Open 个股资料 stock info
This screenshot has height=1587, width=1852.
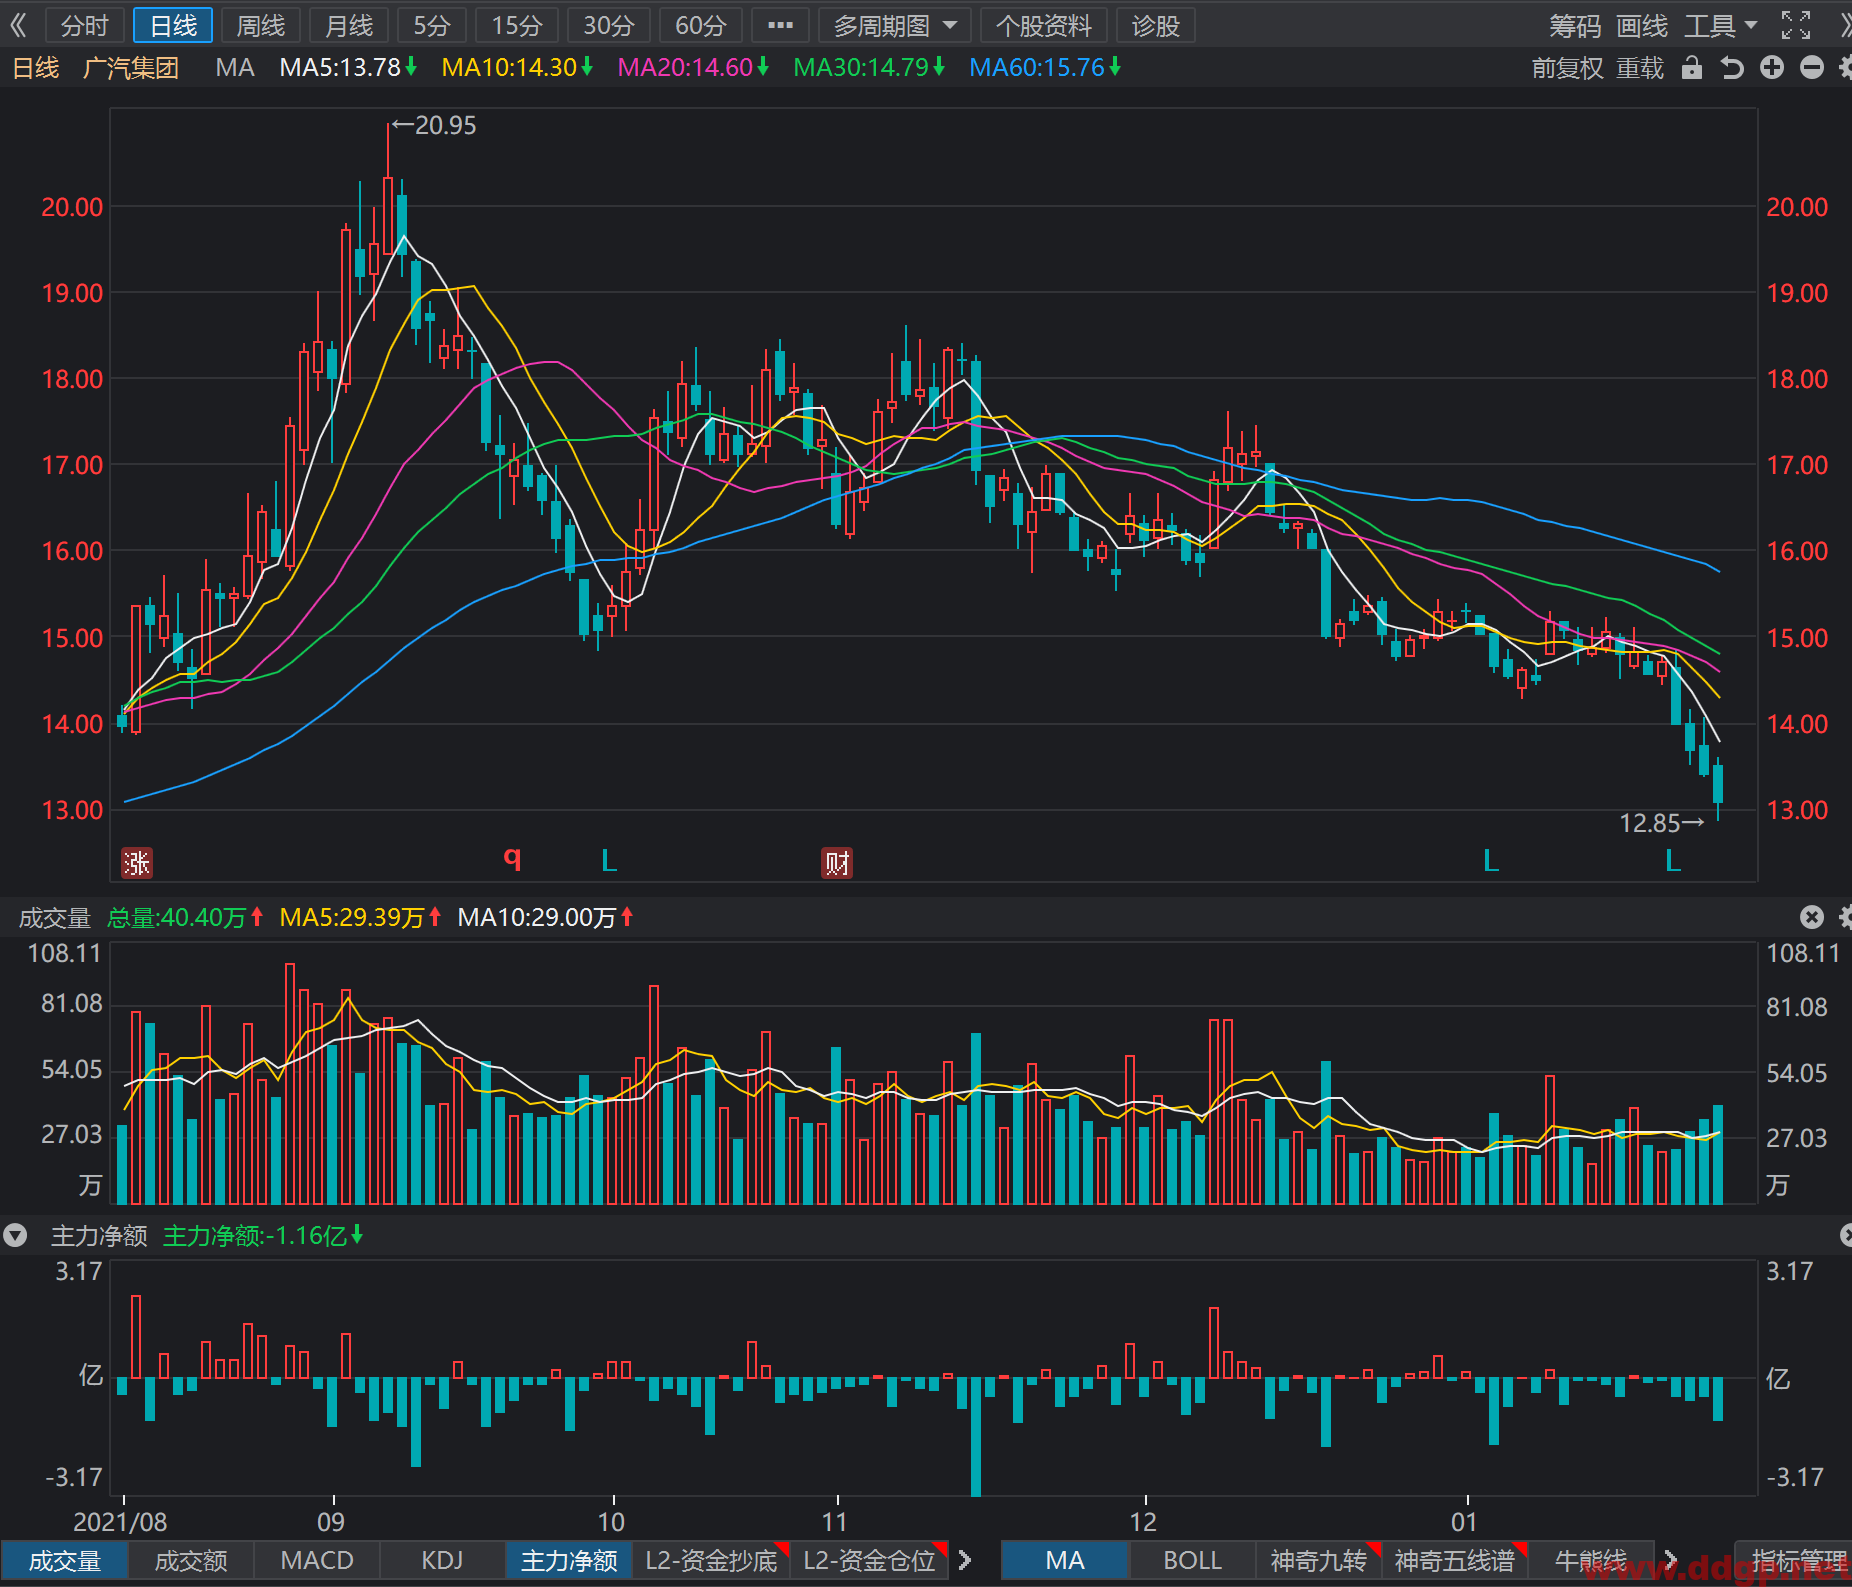click(x=1043, y=25)
